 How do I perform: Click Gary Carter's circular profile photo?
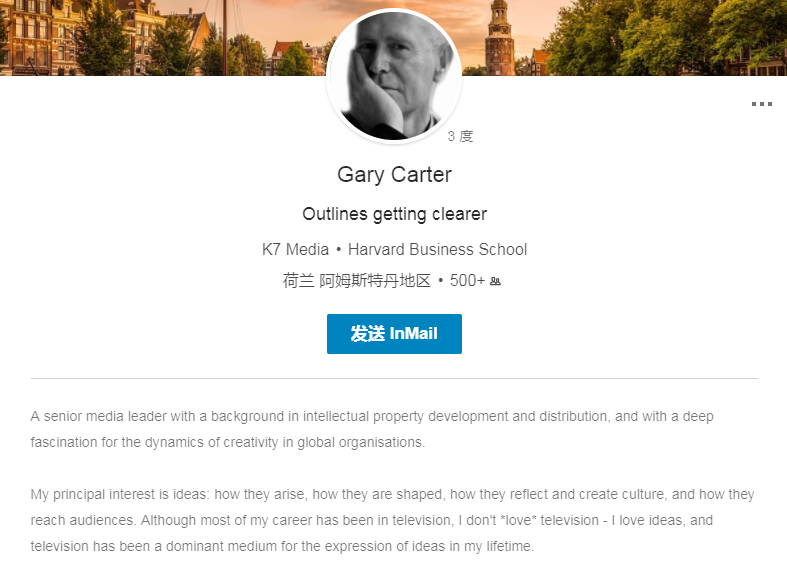394,76
